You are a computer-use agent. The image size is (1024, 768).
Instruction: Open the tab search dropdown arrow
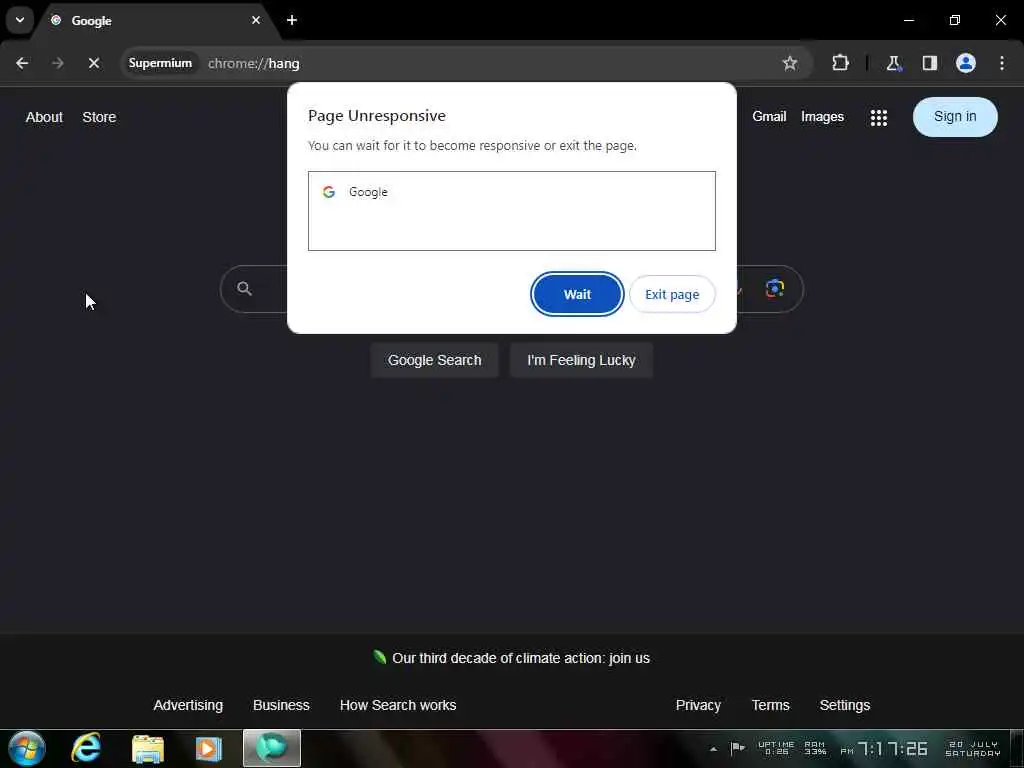pos(20,20)
